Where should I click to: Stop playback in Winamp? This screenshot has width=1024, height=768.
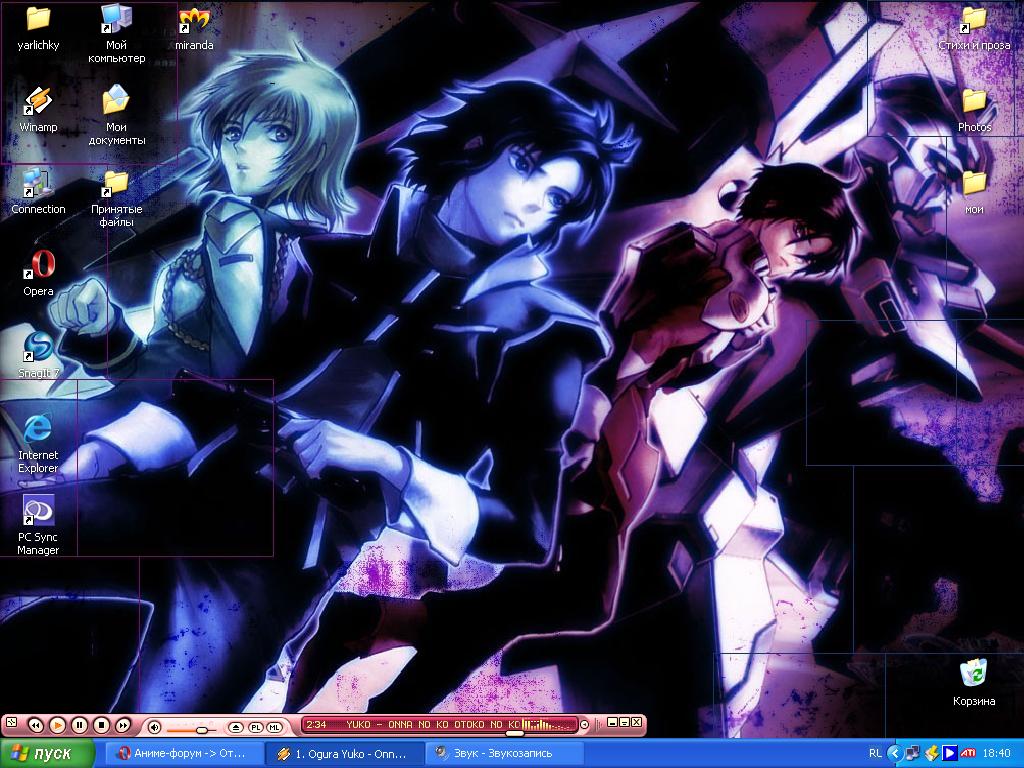[x=101, y=725]
